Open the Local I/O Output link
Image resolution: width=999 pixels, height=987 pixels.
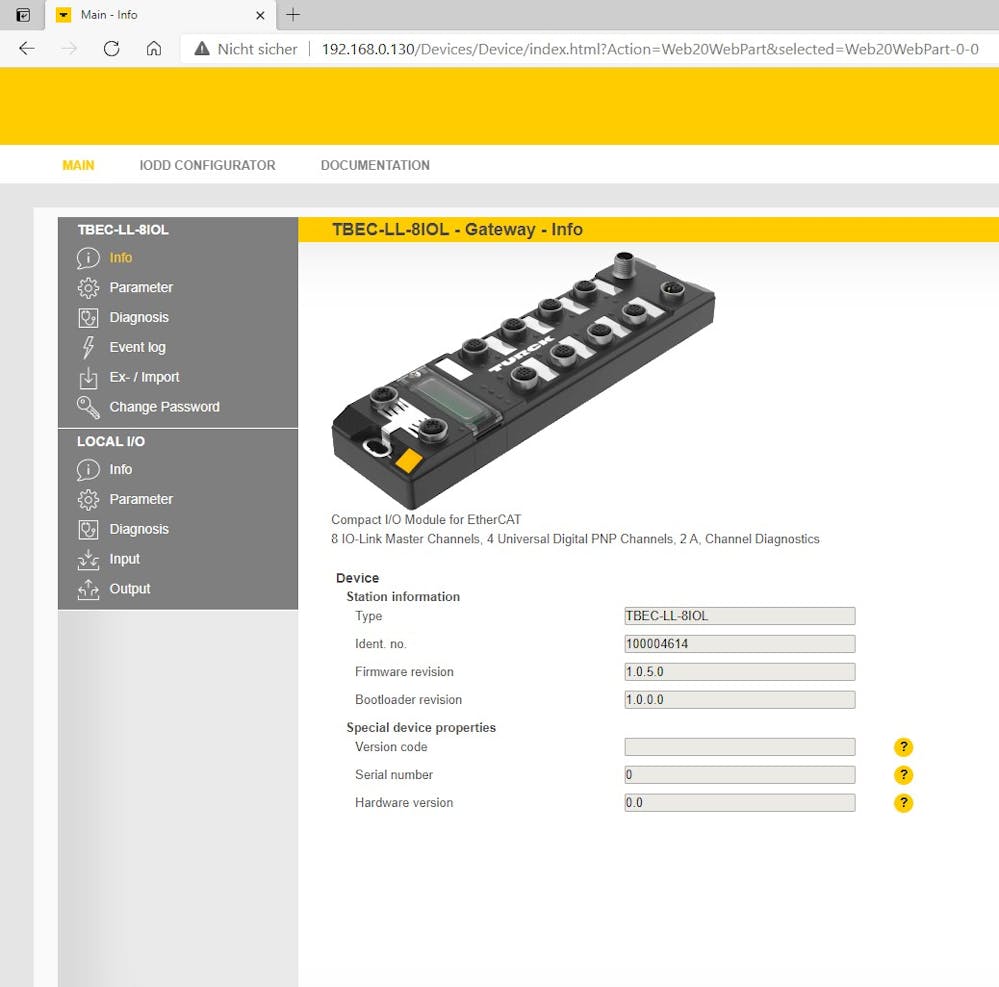130,589
